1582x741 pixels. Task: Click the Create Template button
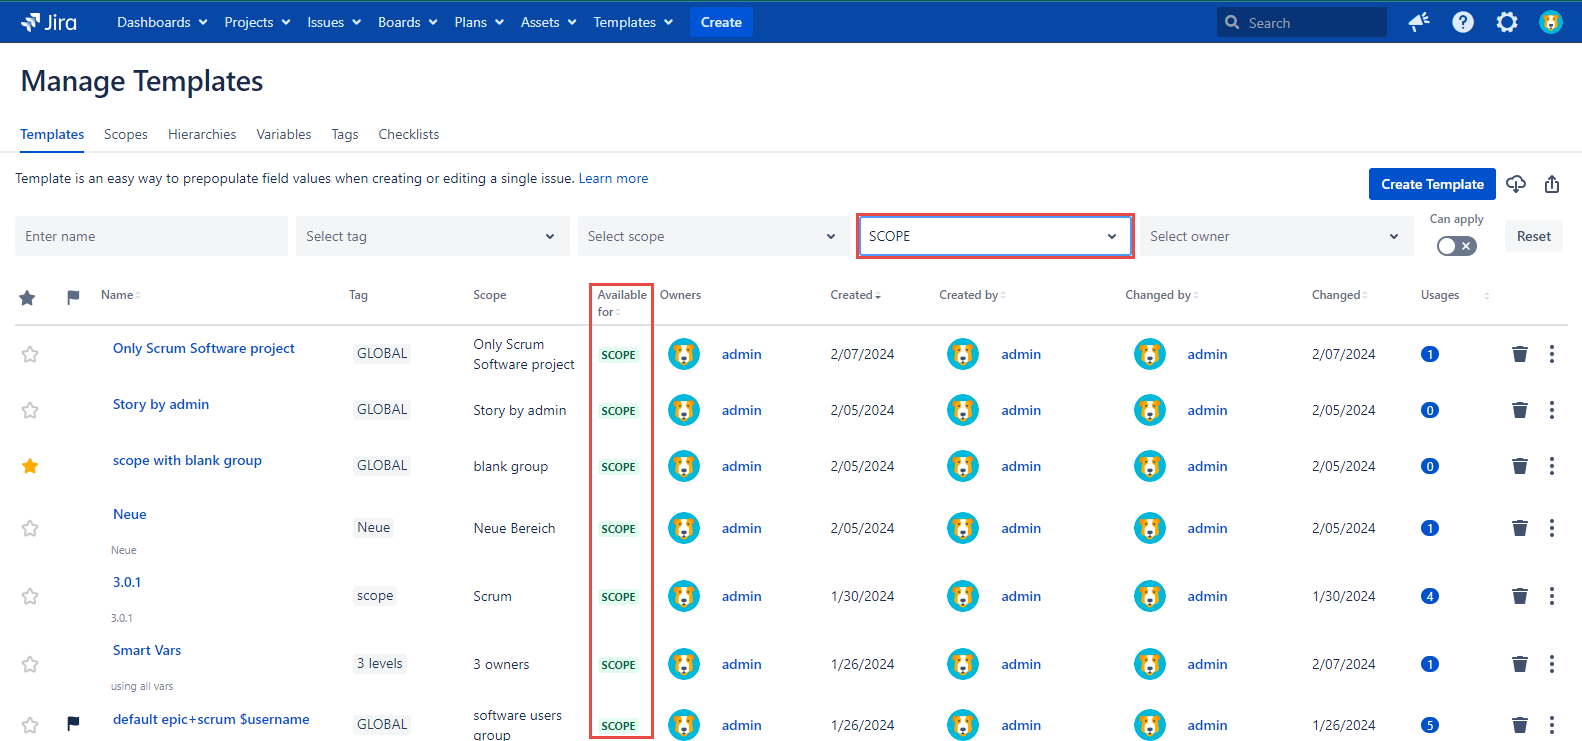1432,184
